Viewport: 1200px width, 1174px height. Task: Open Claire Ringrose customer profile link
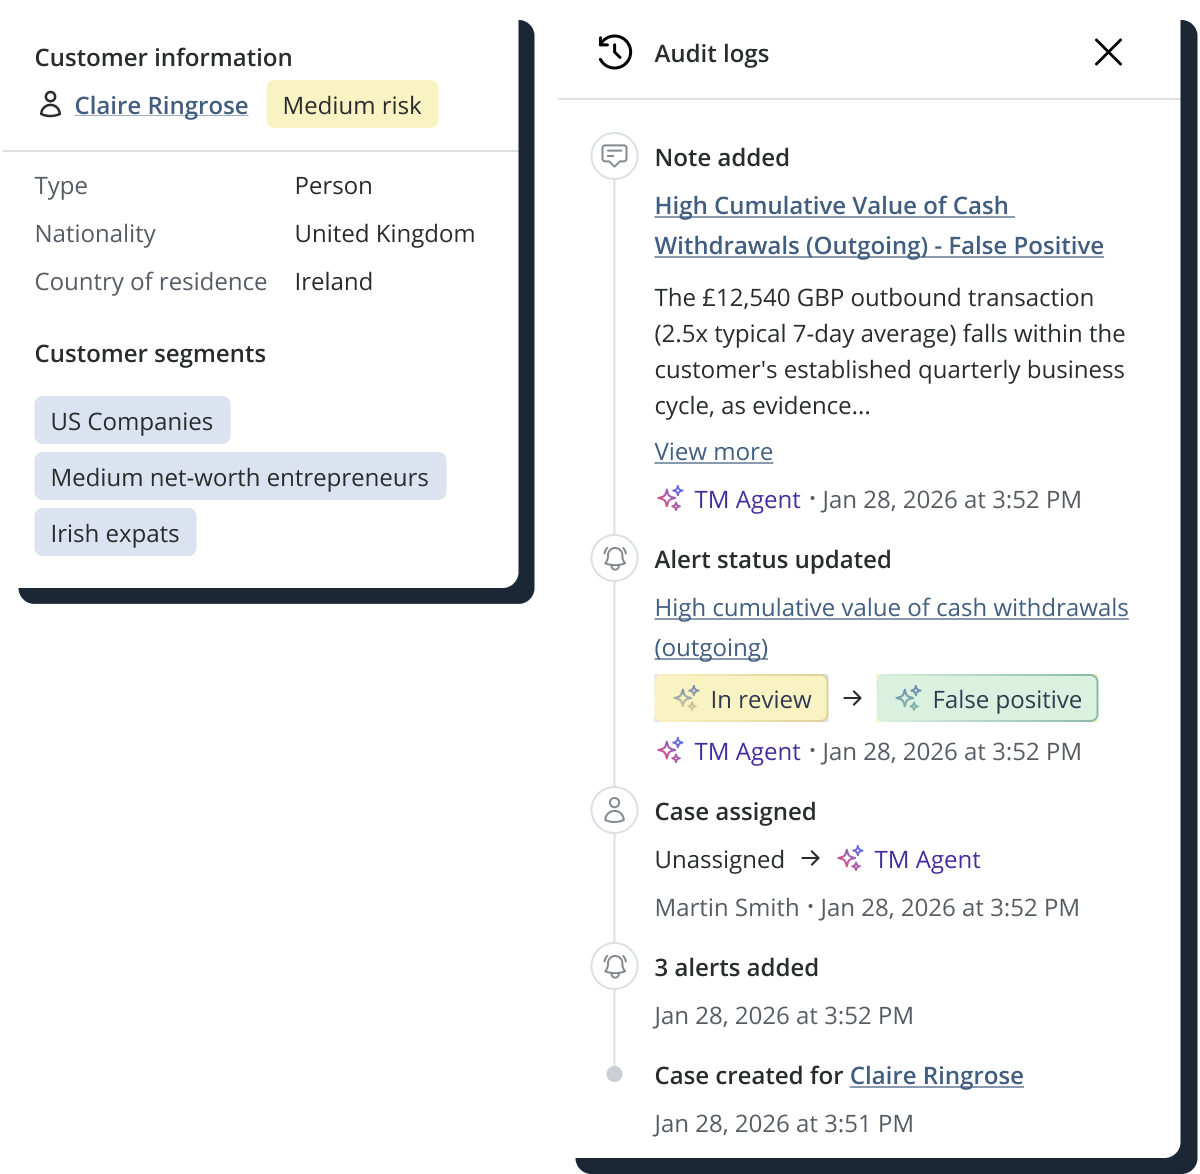(x=161, y=105)
